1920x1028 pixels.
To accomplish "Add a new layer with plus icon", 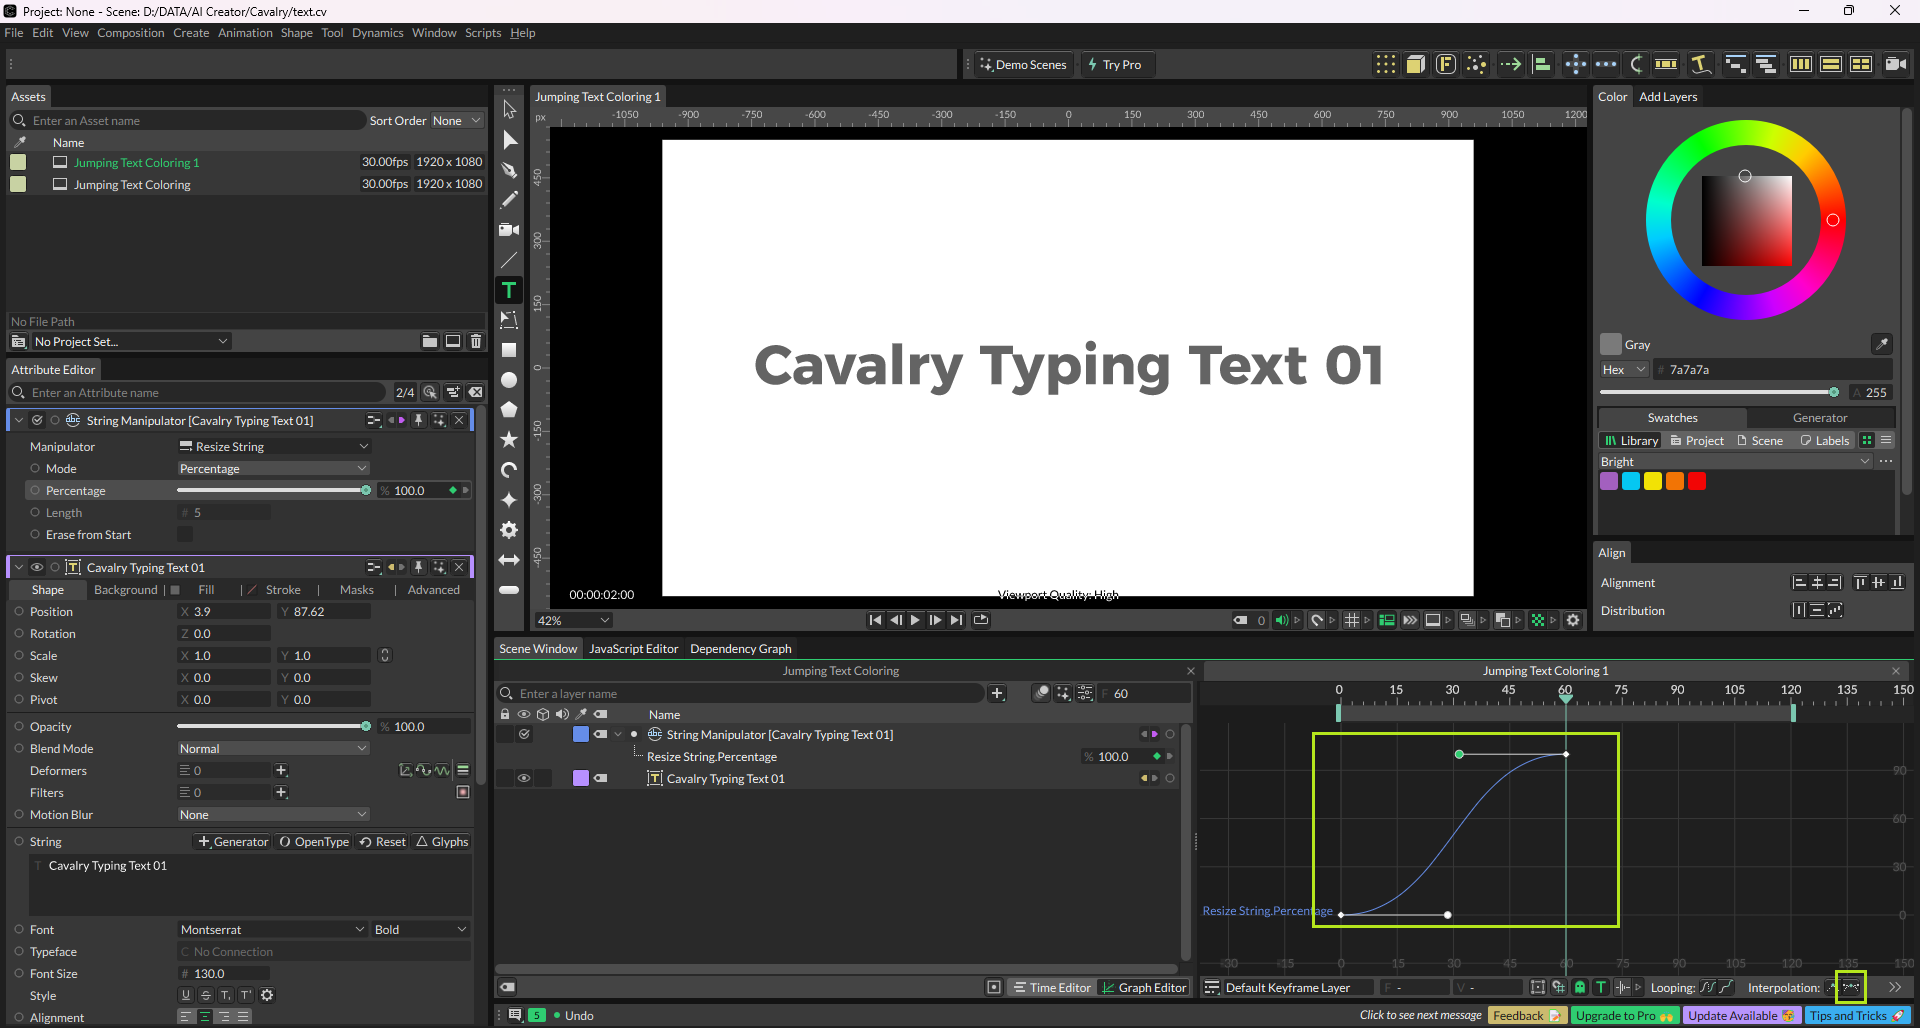I will point(997,693).
